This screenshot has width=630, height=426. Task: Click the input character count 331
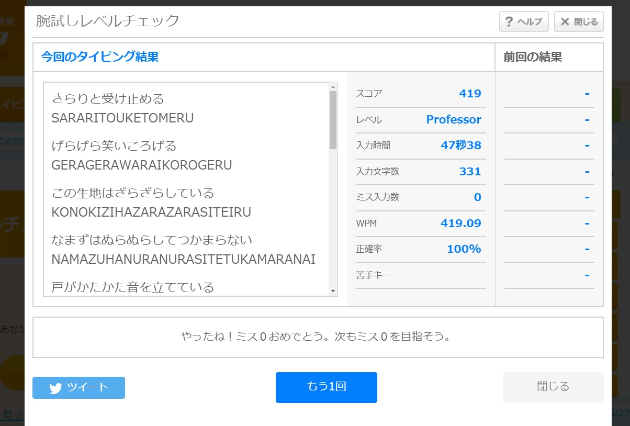[470, 172]
